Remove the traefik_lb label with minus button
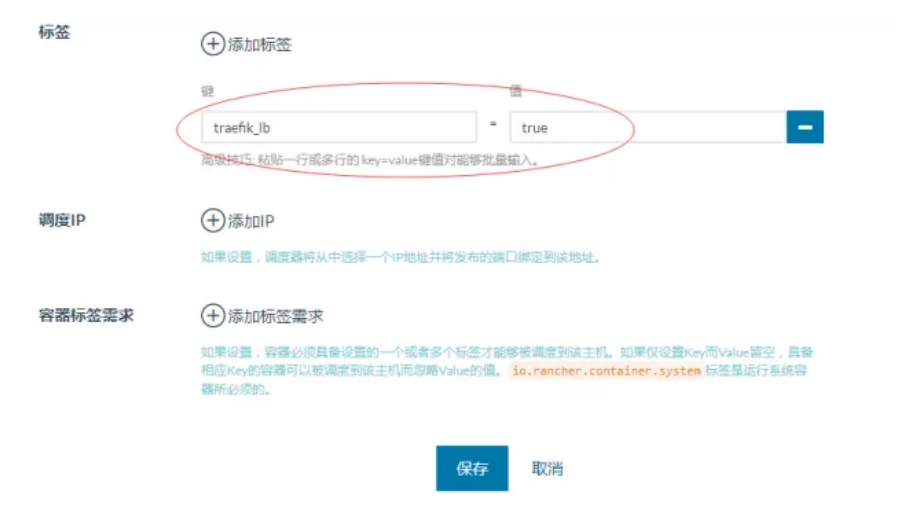Image resolution: width=902 pixels, height=511 pixels. click(805, 127)
